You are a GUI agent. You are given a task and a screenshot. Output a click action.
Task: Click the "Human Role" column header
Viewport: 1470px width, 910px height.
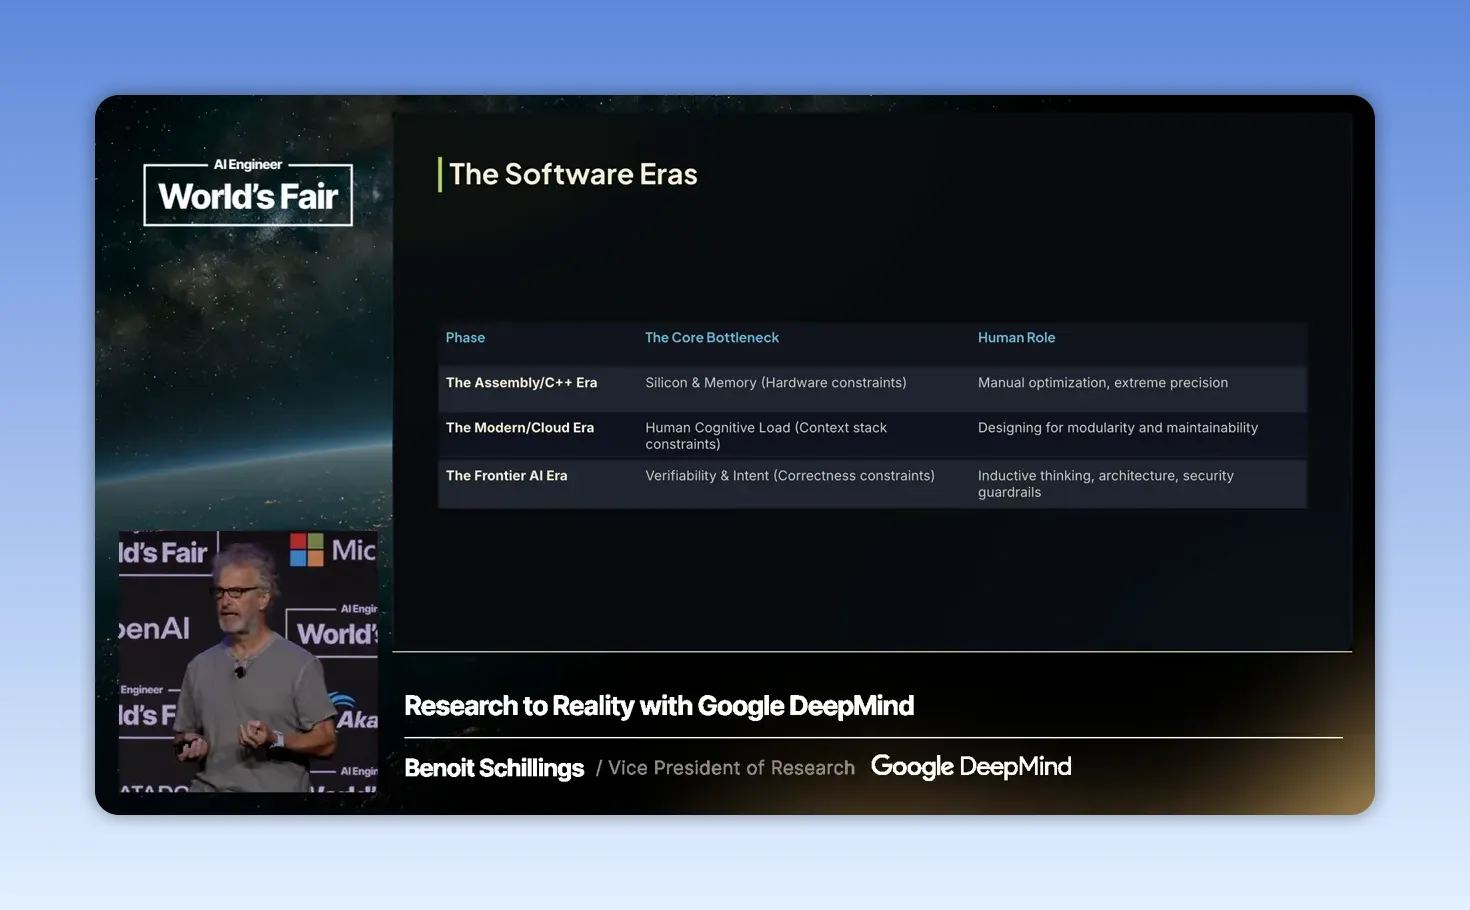pyautogui.click(x=1016, y=338)
